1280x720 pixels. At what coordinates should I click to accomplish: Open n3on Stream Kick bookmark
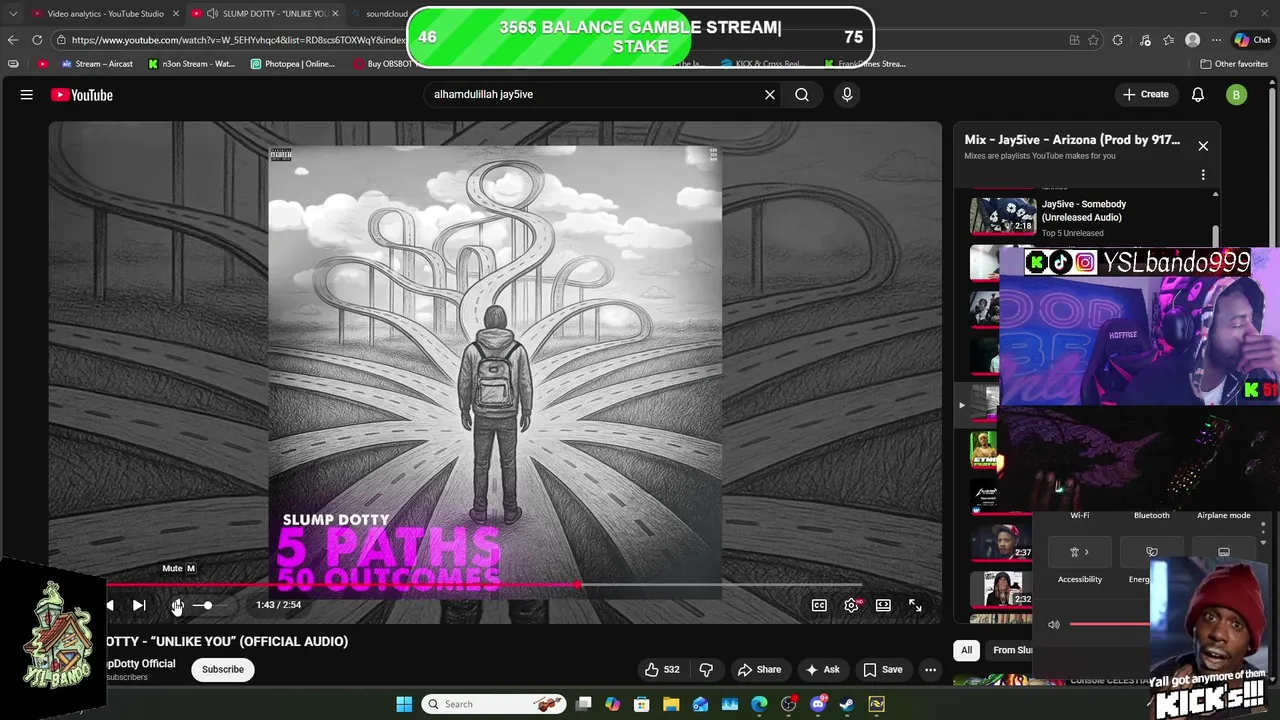click(191, 64)
